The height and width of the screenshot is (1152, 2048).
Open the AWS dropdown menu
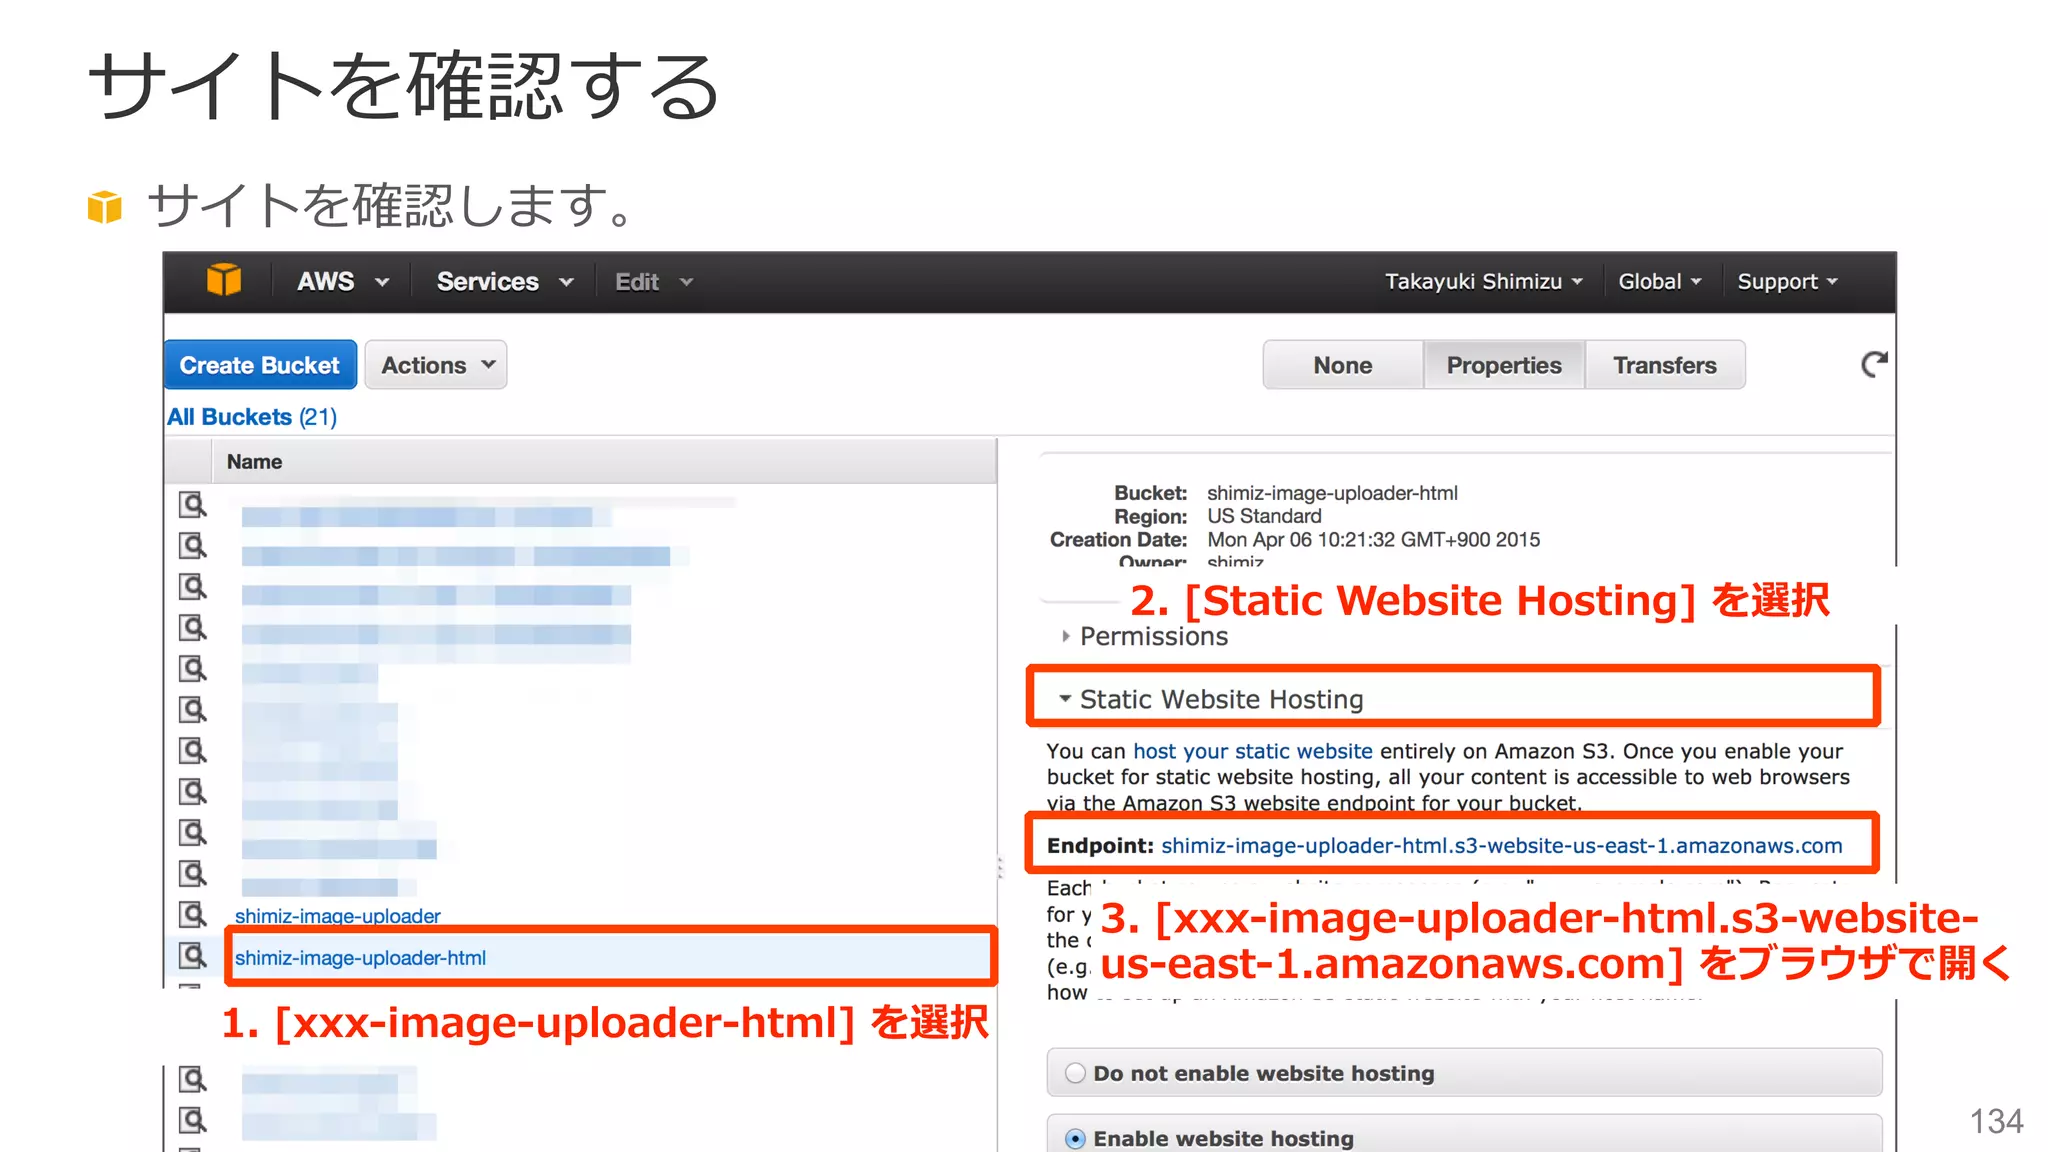[343, 282]
